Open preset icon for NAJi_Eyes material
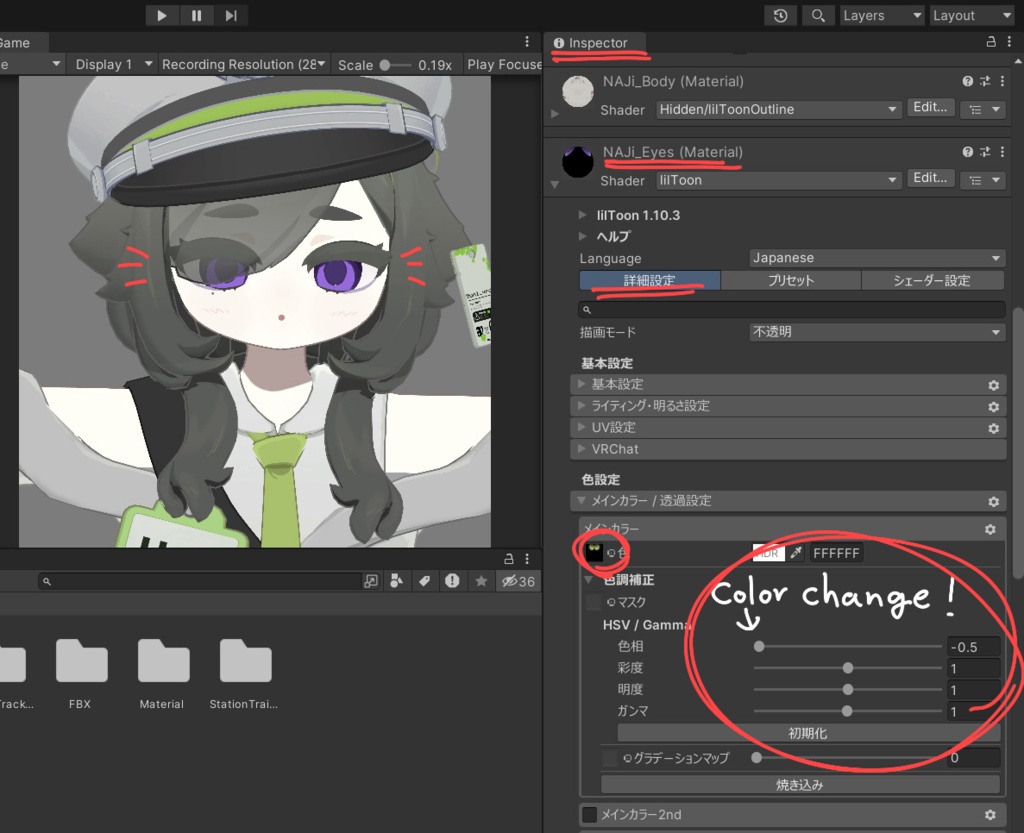Viewport: 1024px width, 833px height. click(985, 151)
